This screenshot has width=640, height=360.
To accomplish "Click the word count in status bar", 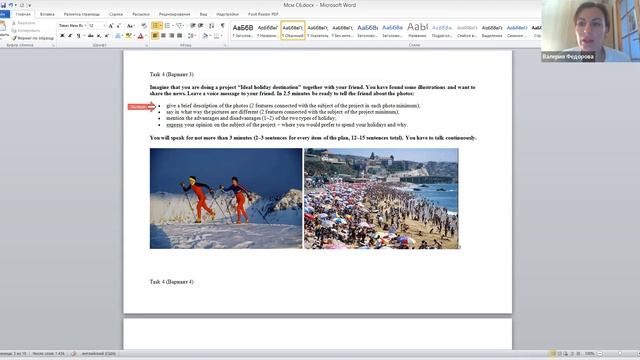I will tap(49, 353).
